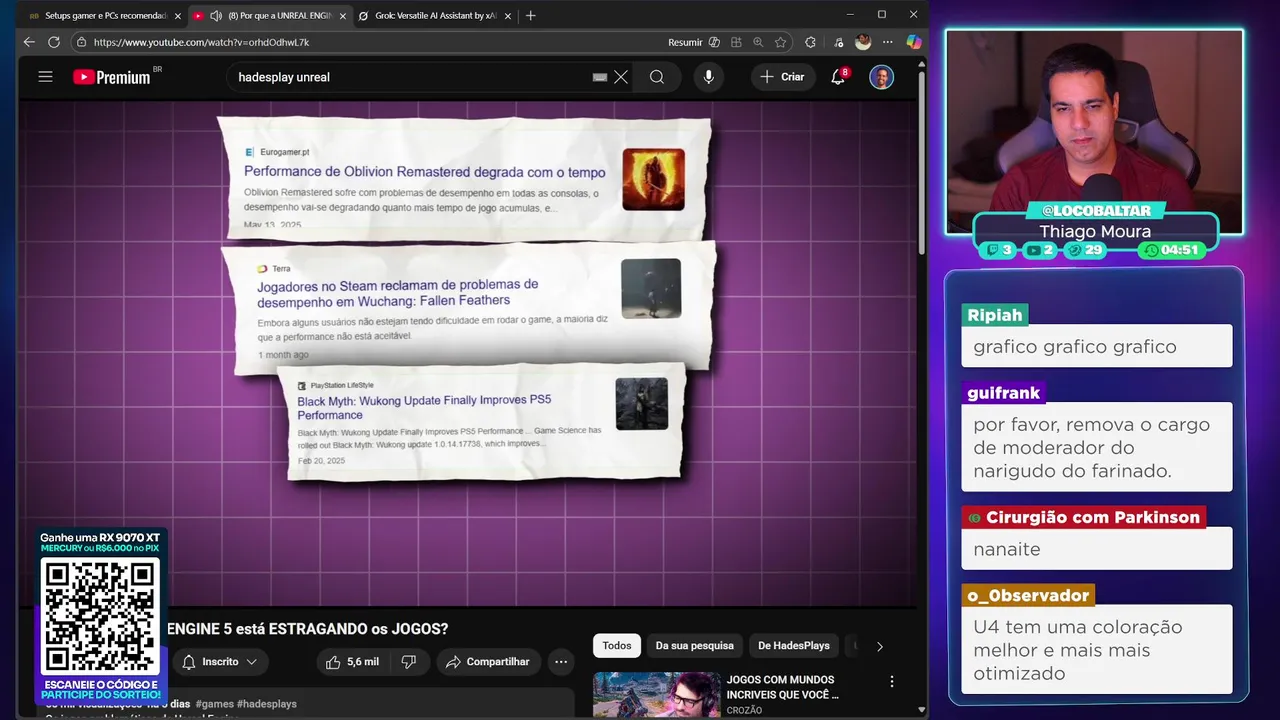Open JOGOS COM MUNDOS INCRIVEIS video thumbnail

tap(657, 695)
